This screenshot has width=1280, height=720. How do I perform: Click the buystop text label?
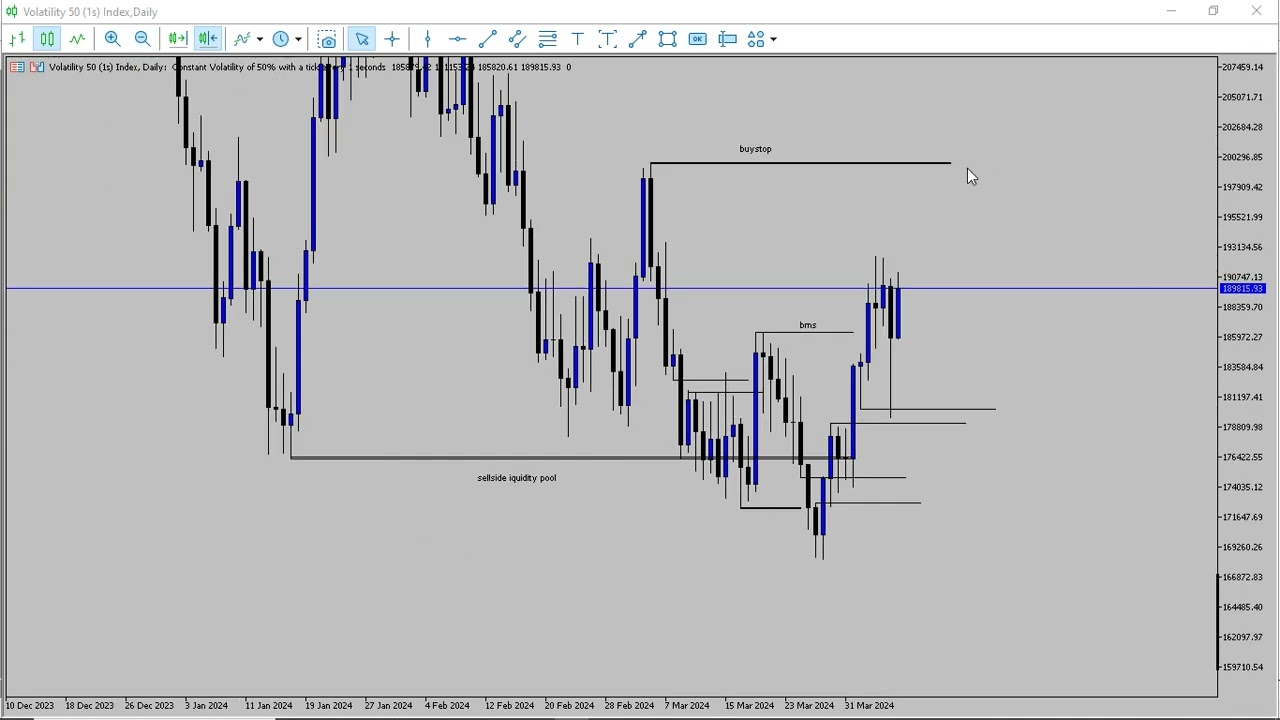coord(755,149)
